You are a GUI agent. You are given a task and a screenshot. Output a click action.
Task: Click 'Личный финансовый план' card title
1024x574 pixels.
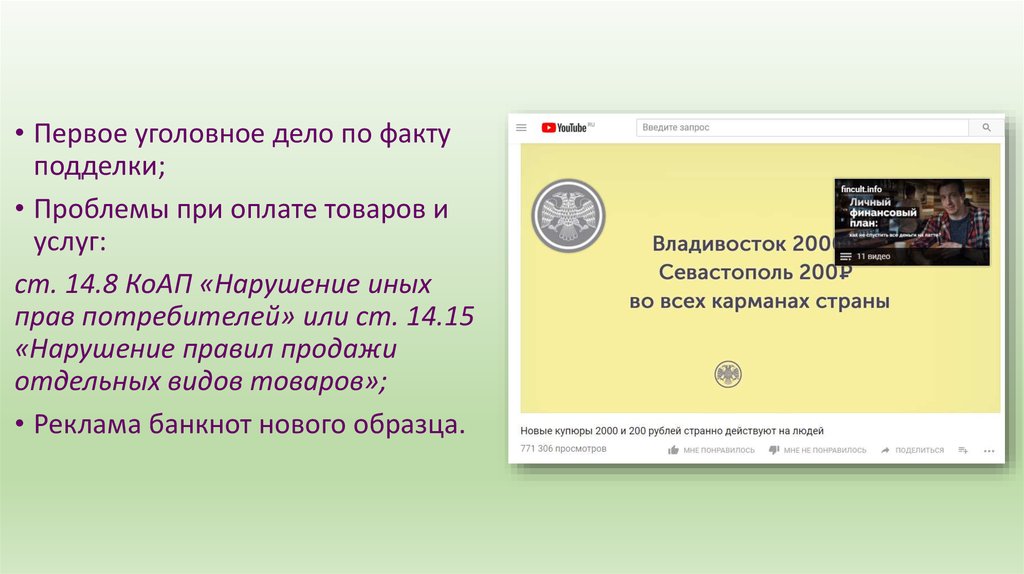(882, 212)
